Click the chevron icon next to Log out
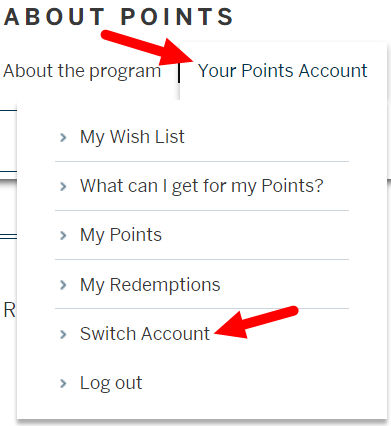The image size is (391, 426). (x=63, y=383)
